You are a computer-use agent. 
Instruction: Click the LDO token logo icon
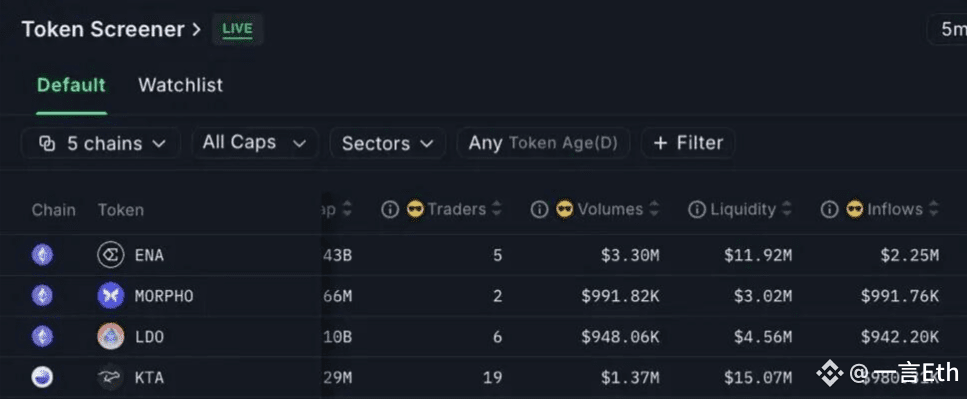coord(110,336)
